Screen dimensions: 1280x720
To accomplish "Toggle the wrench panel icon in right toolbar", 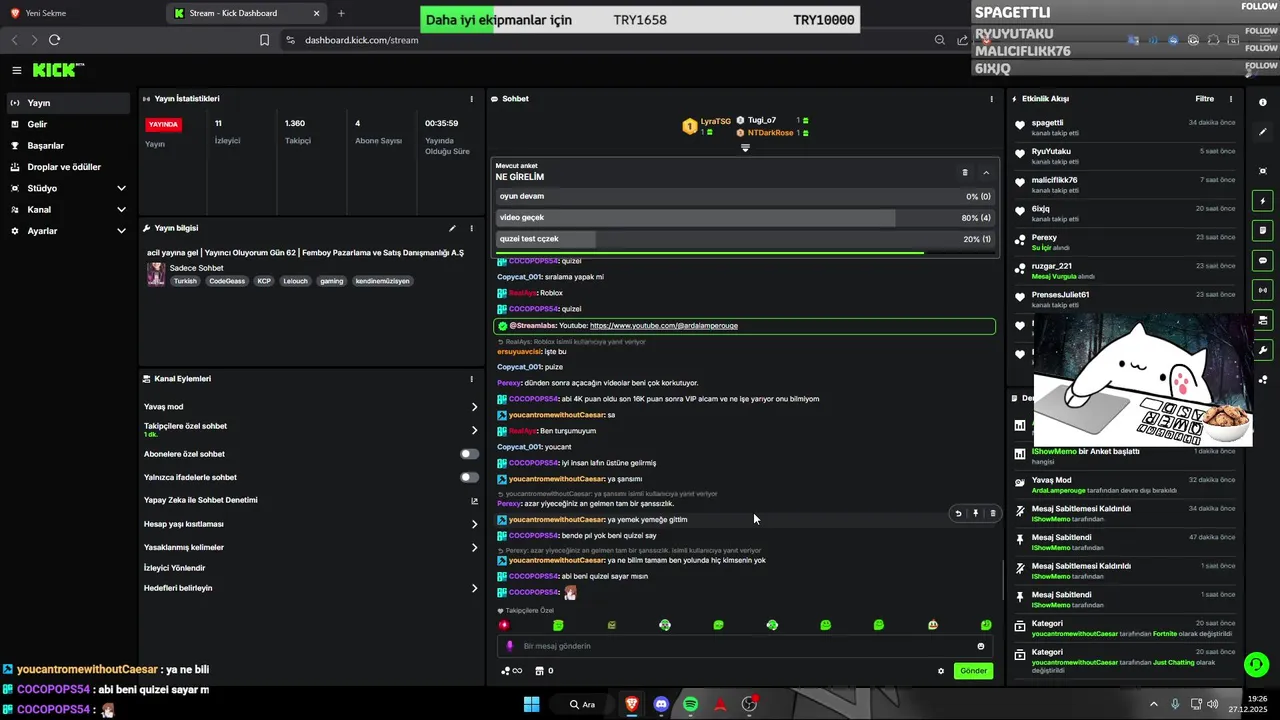I will coord(1263,350).
